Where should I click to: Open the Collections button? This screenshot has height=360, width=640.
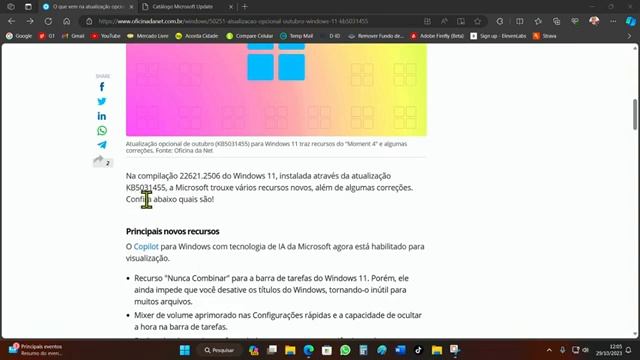pos(556,21)
